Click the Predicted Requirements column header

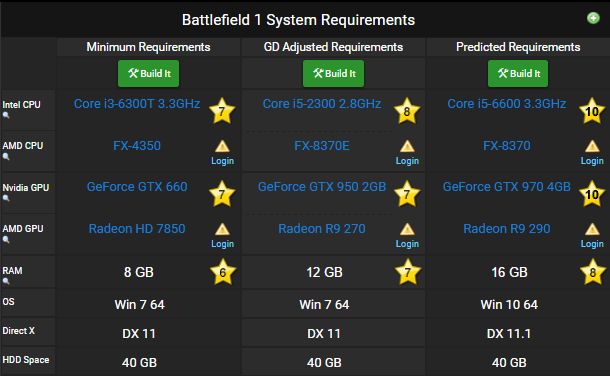518,47
